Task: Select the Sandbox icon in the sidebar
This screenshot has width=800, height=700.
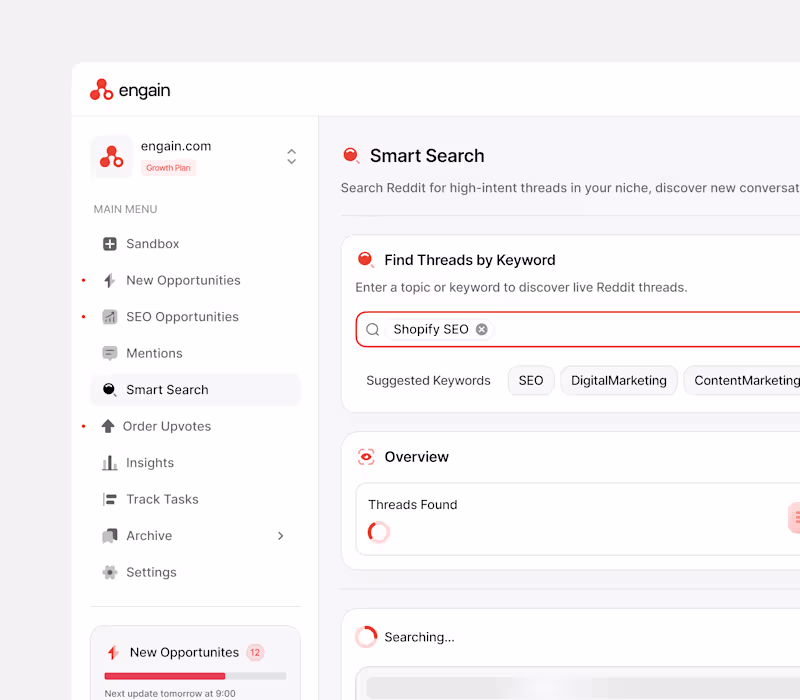Action: pos(108,243)
